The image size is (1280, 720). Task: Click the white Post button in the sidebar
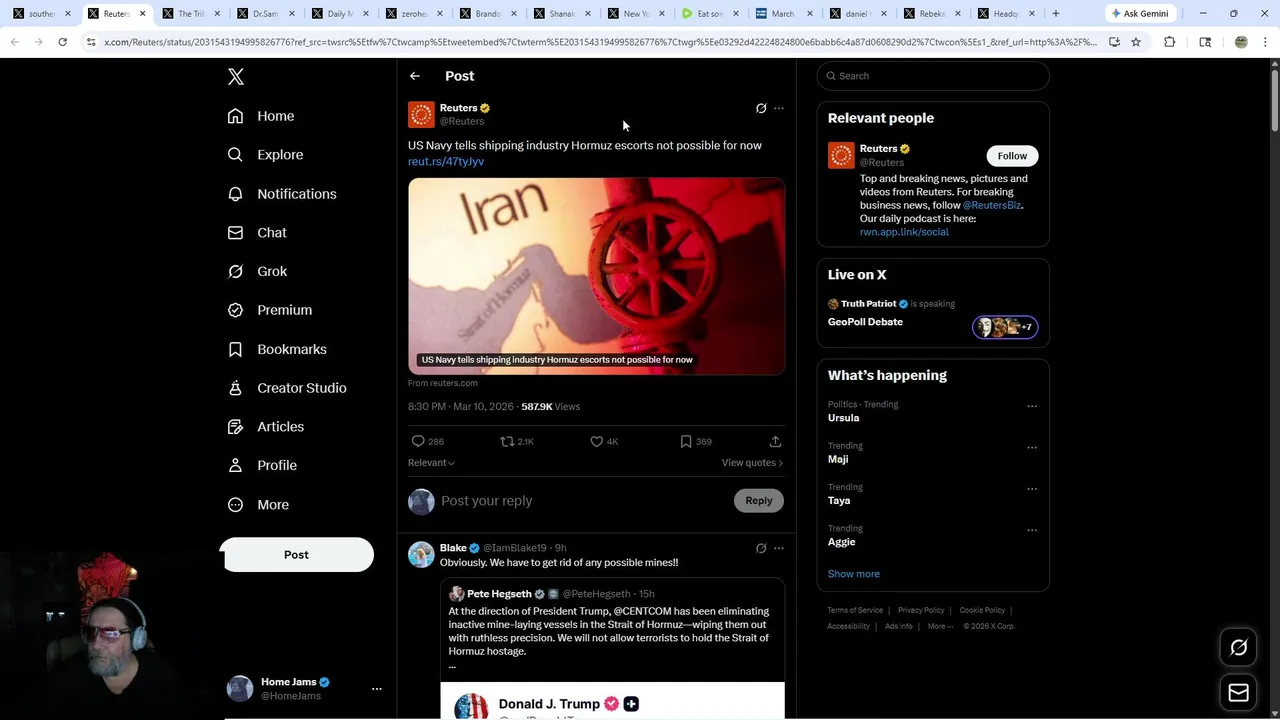coord(297,555)
